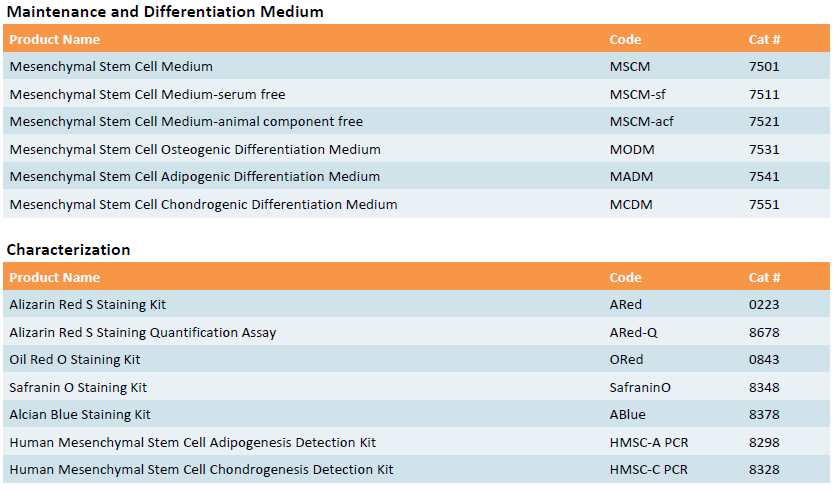Click catalog number 7501

coord(764,67)
